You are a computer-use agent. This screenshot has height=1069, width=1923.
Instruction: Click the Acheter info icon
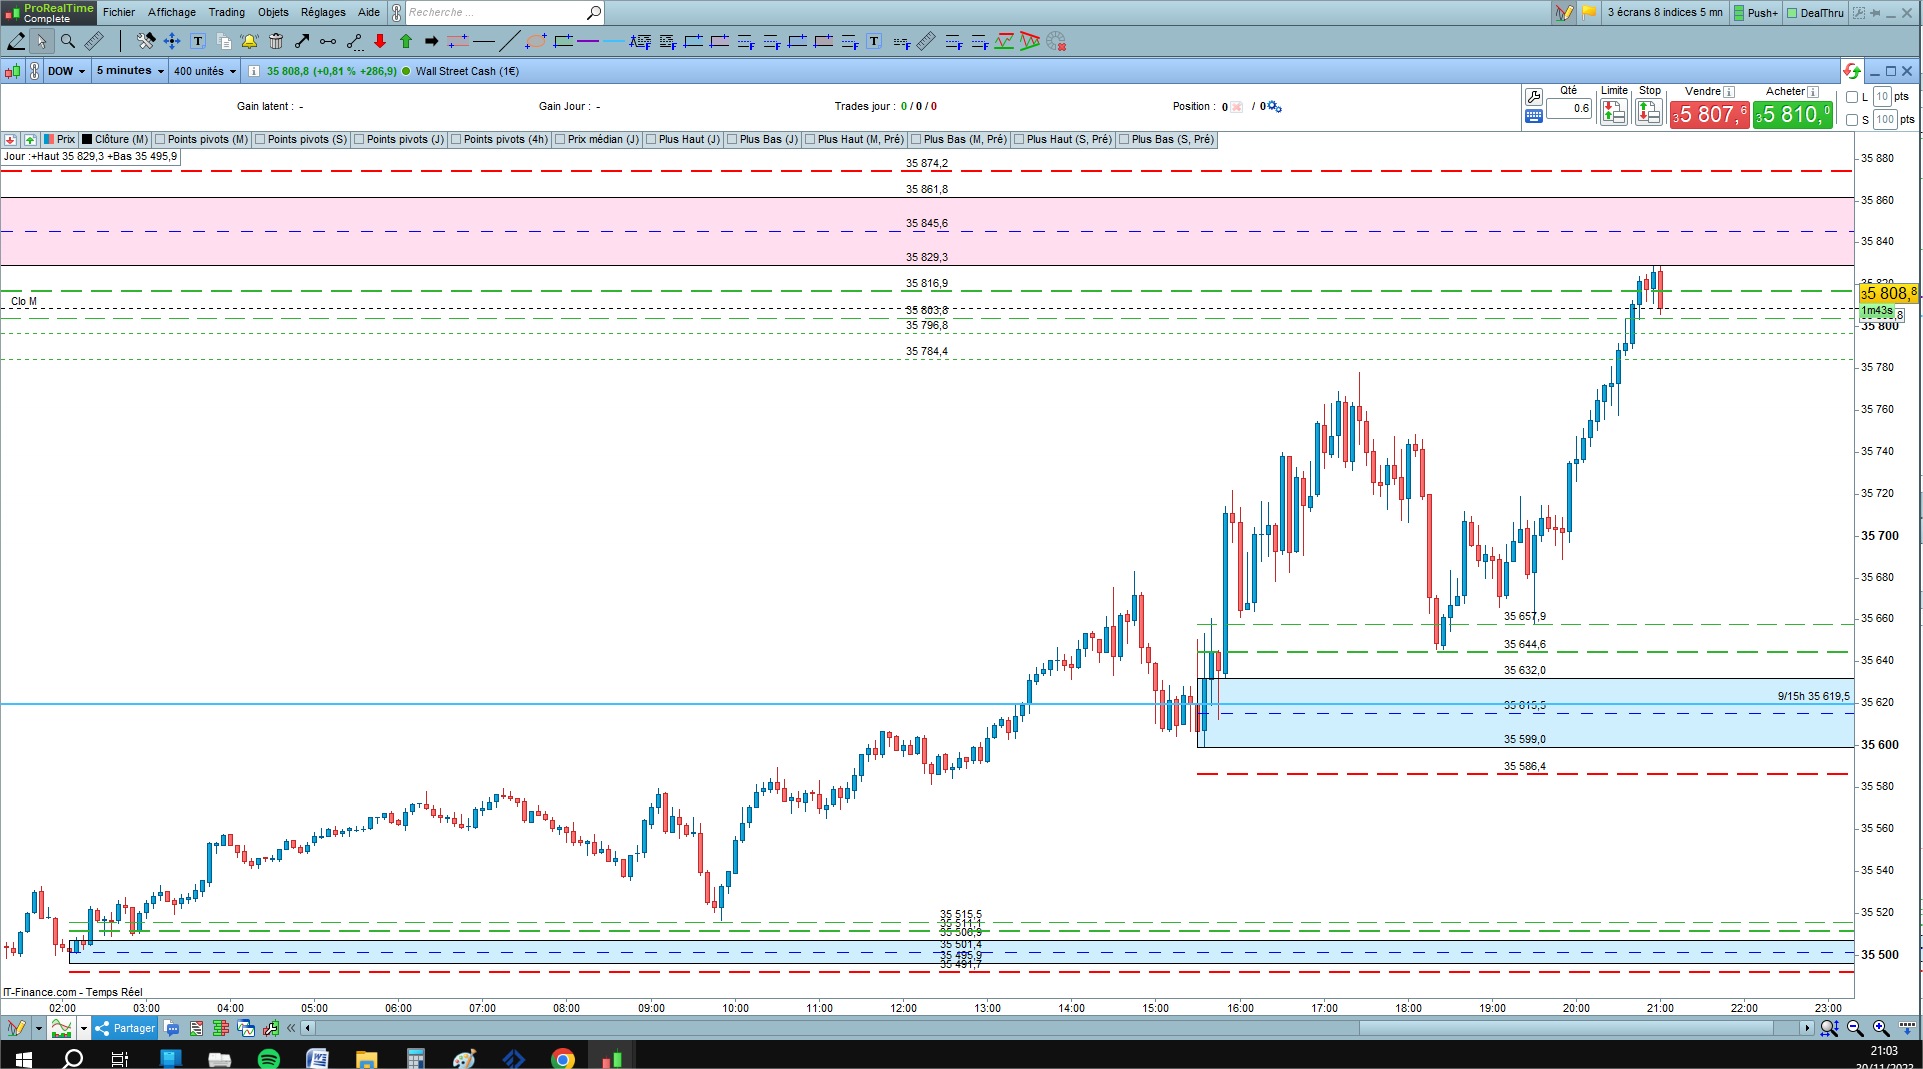pos(1813,91)
